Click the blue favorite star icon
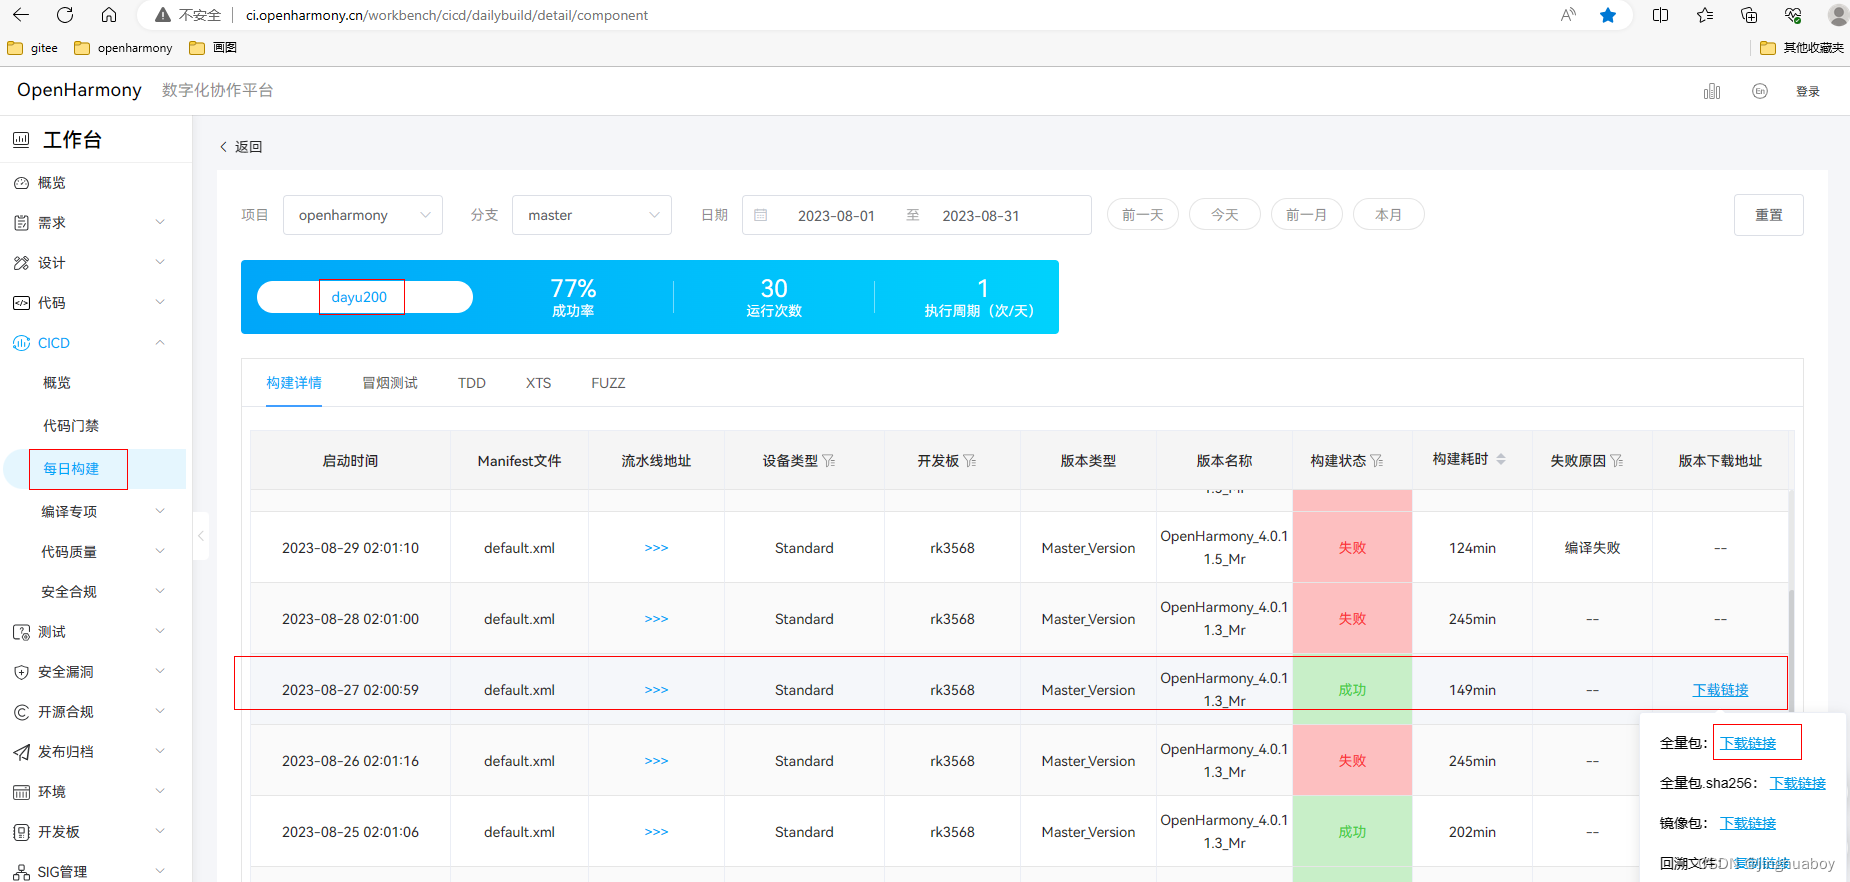Viewport: 1850px width, 882px height. (x=1608, y=15)
